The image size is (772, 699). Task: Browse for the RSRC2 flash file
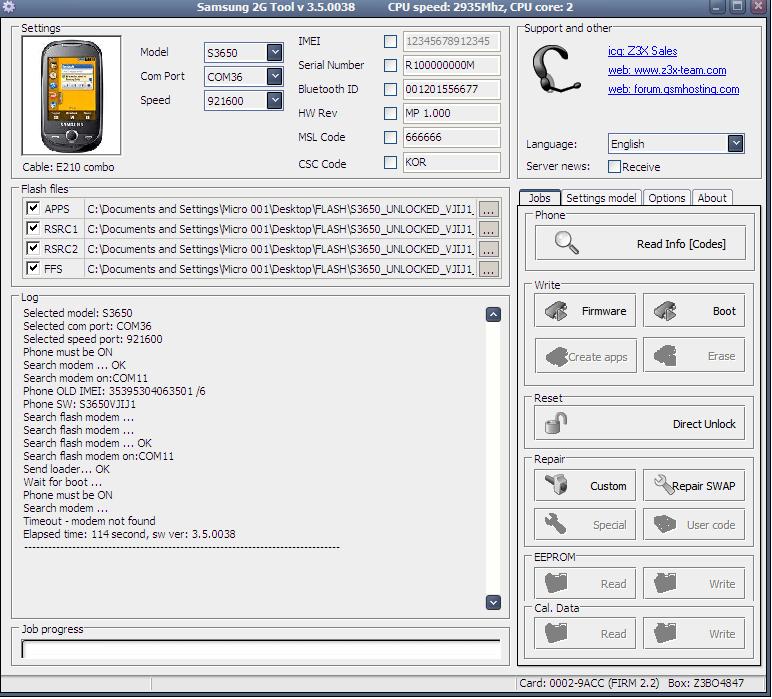(488, 250)
